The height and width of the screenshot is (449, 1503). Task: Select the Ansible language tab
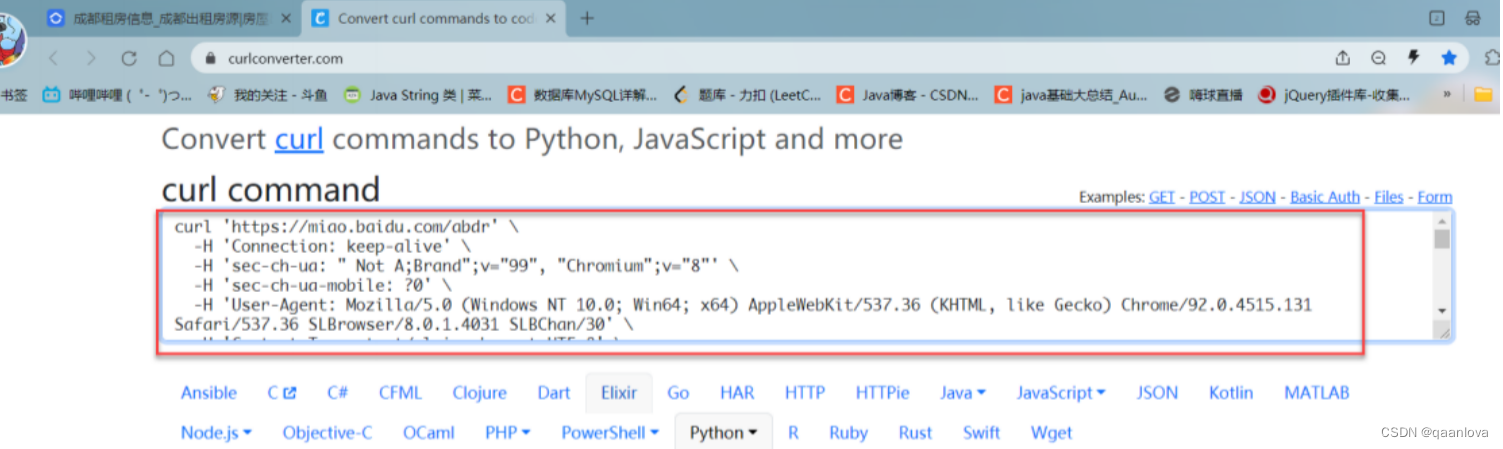209,393
